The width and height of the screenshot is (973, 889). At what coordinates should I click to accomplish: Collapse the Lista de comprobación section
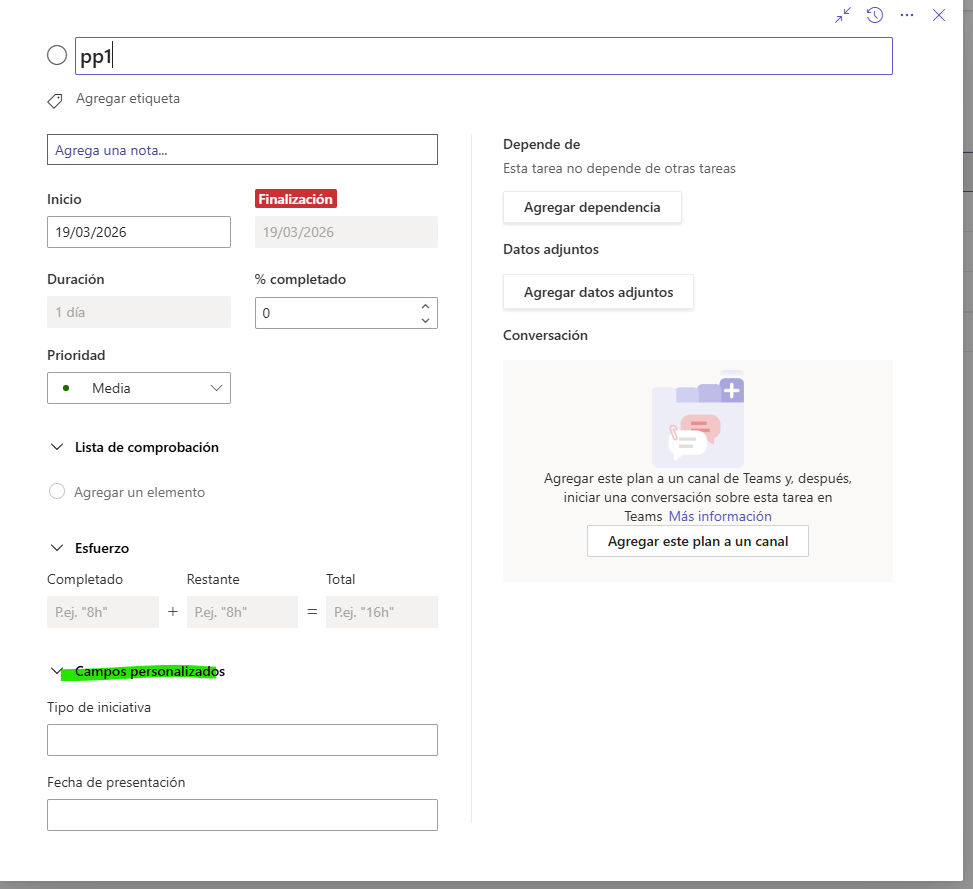[57, 447]
